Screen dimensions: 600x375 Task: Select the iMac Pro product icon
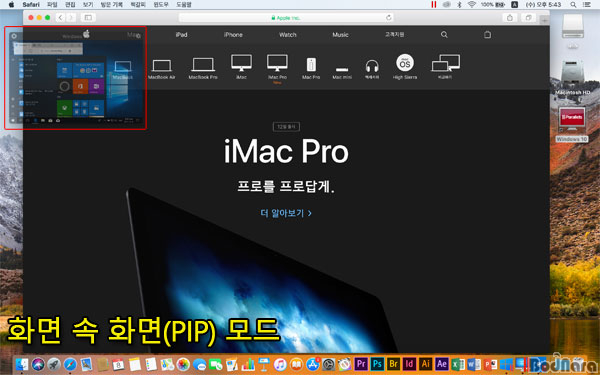(x=277, y=68)
